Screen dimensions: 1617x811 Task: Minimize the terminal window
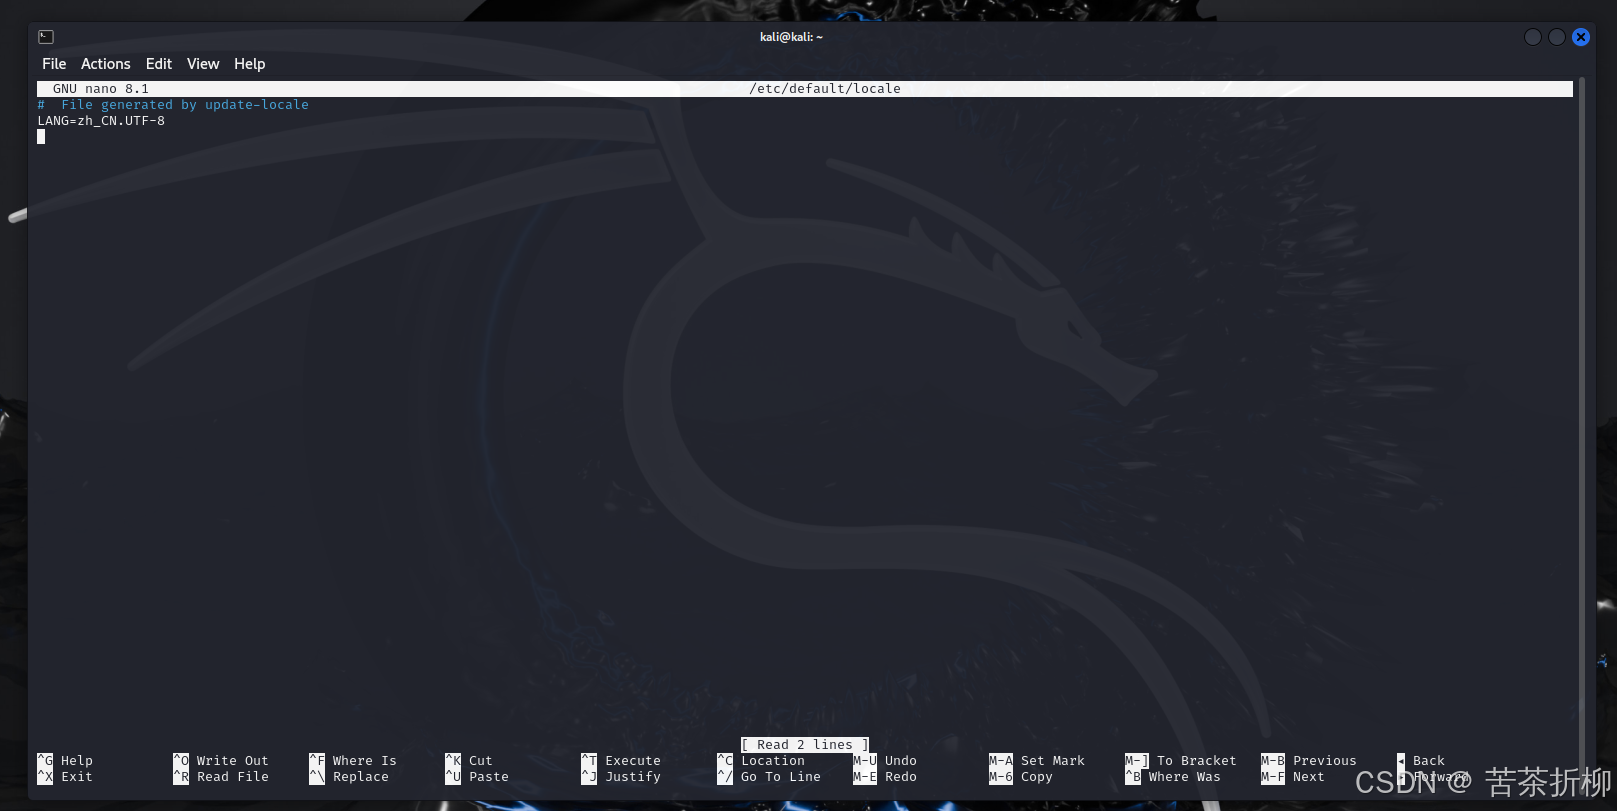pyautogui.click(x=1533, y=37)
